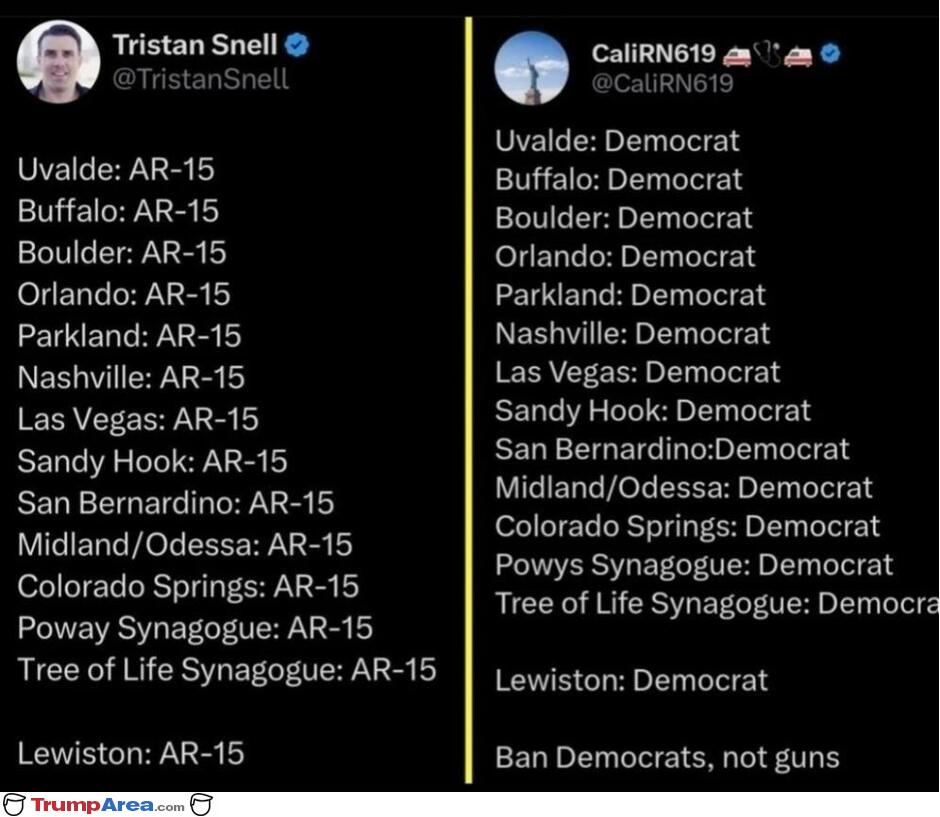Open Tristan Snell's profile photo
This screenshot has width=940, height=817.
click(x=58, y=62)
